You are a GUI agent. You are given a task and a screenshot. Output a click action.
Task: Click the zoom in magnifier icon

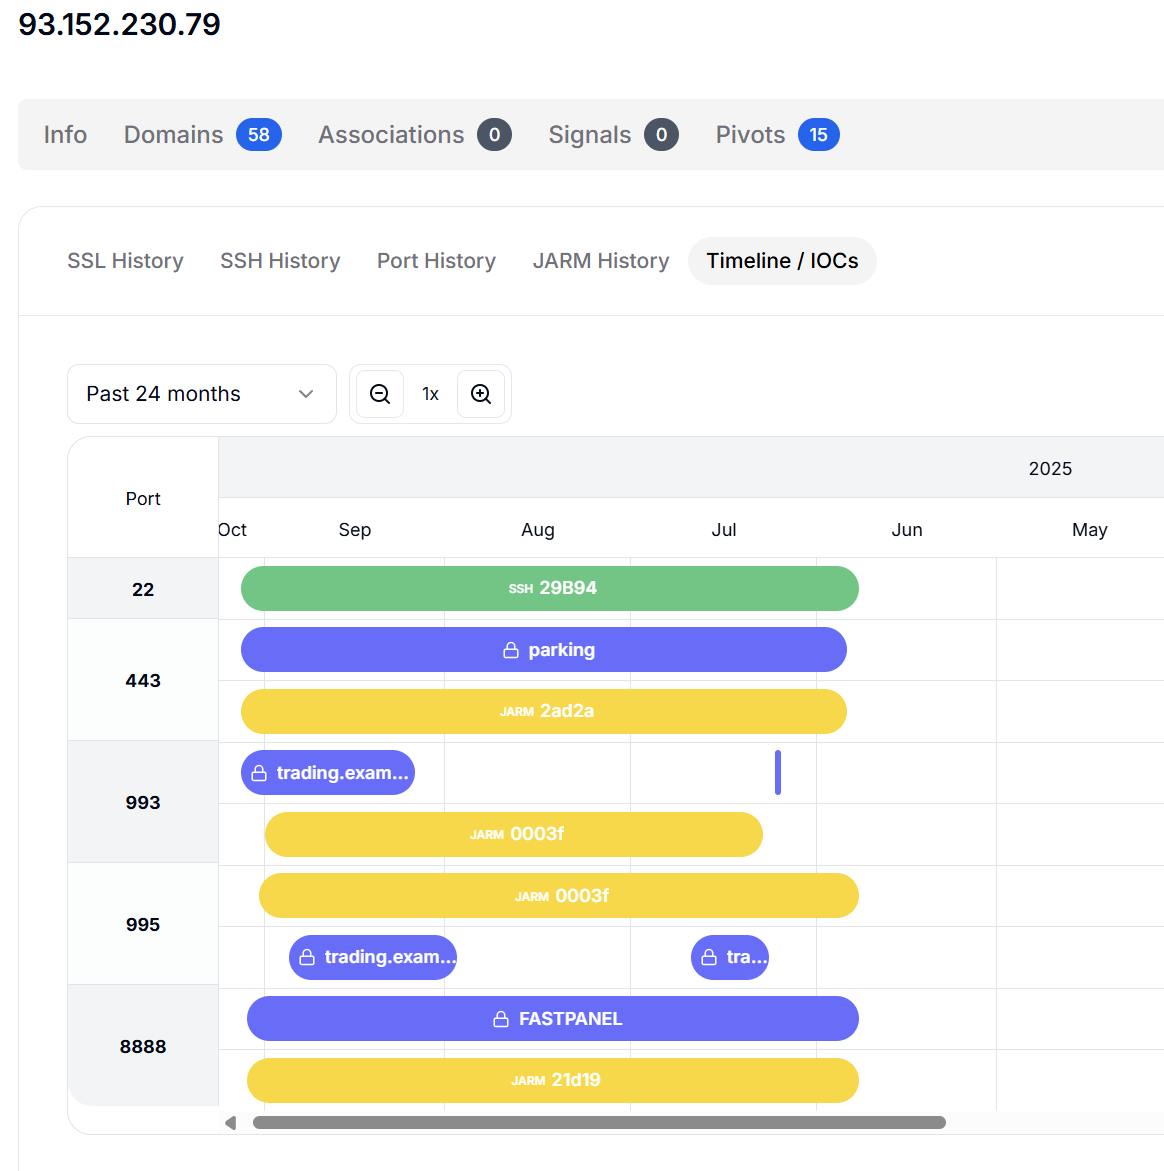481,394
